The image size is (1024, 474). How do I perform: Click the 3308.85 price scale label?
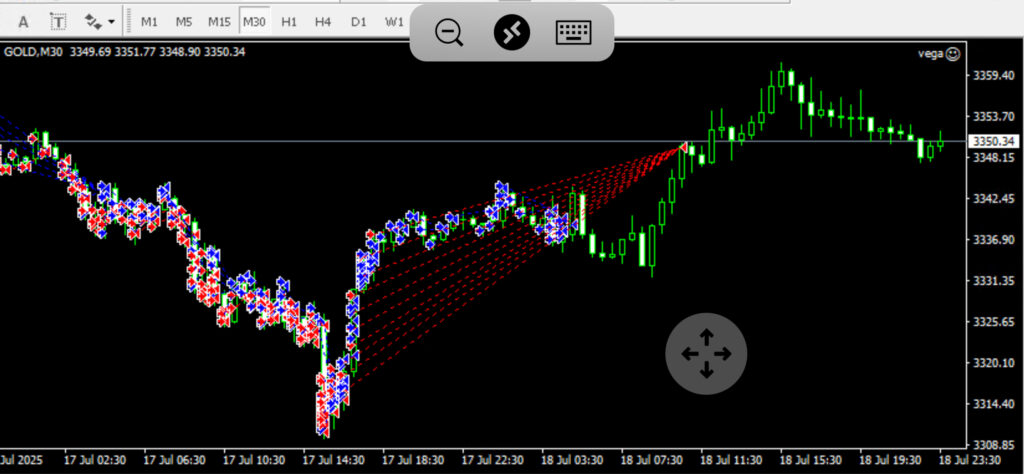993,445
